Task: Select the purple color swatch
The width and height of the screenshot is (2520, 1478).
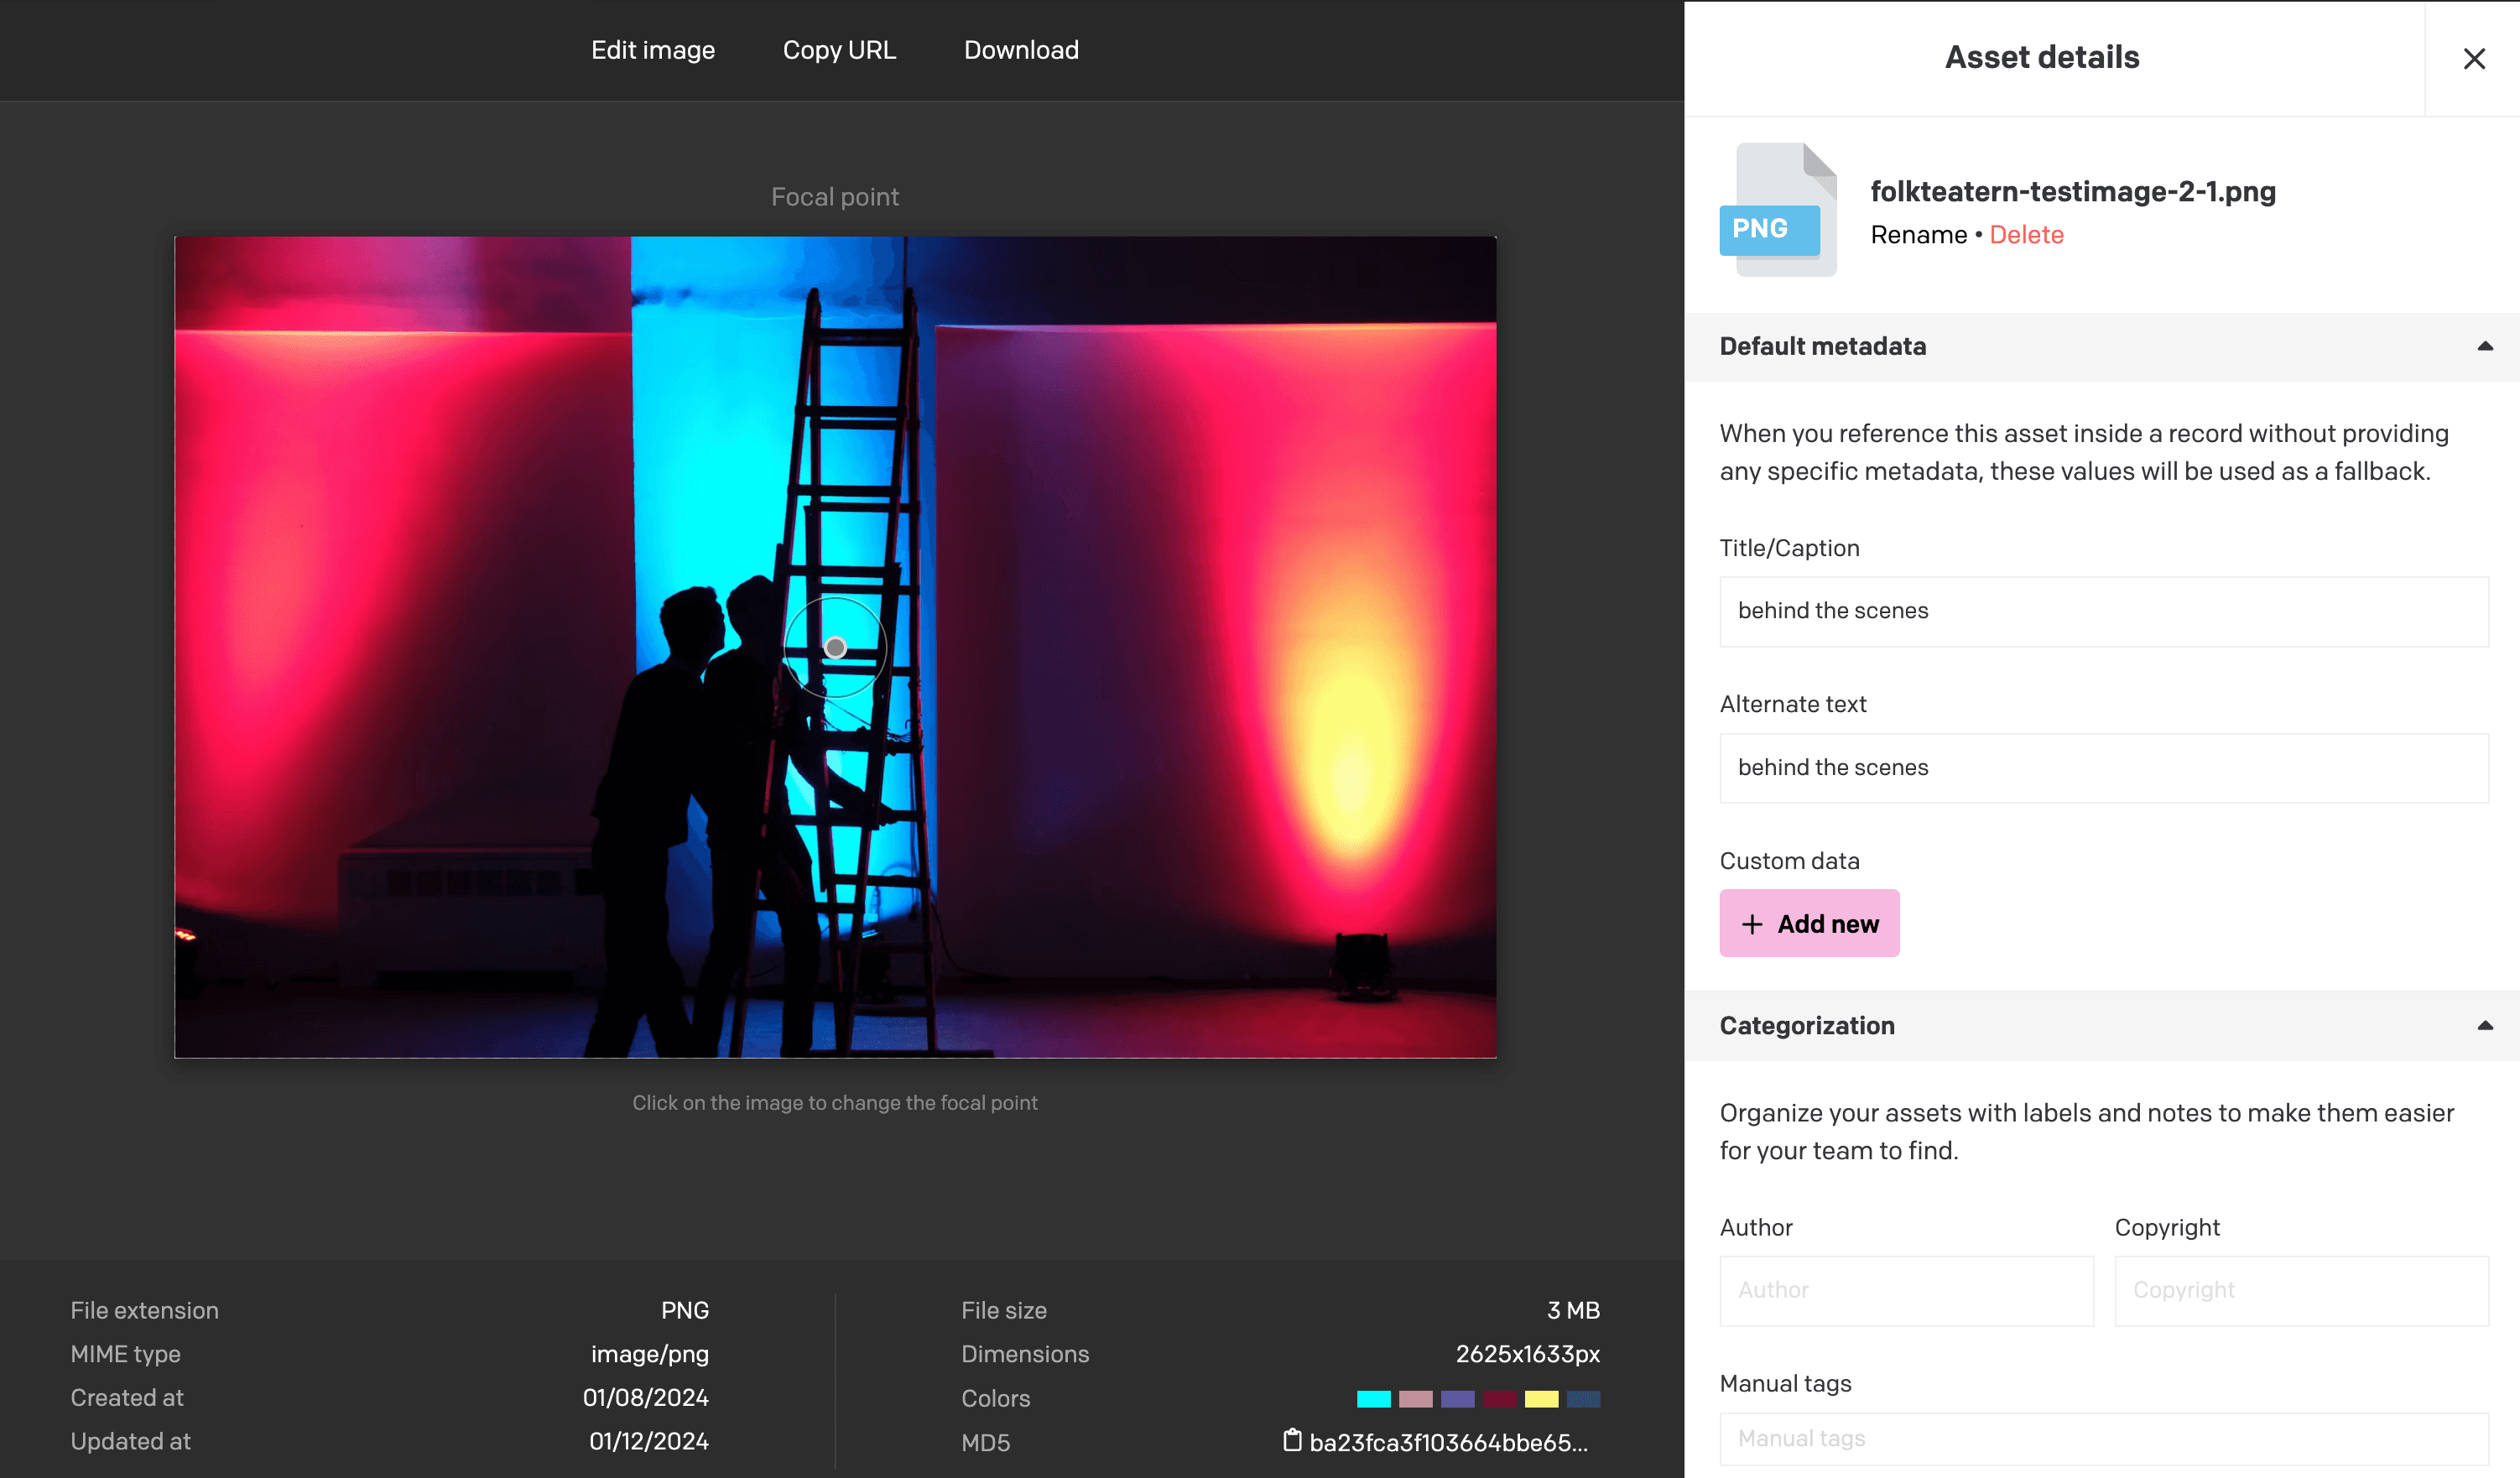Action: coord(1457,1398)
